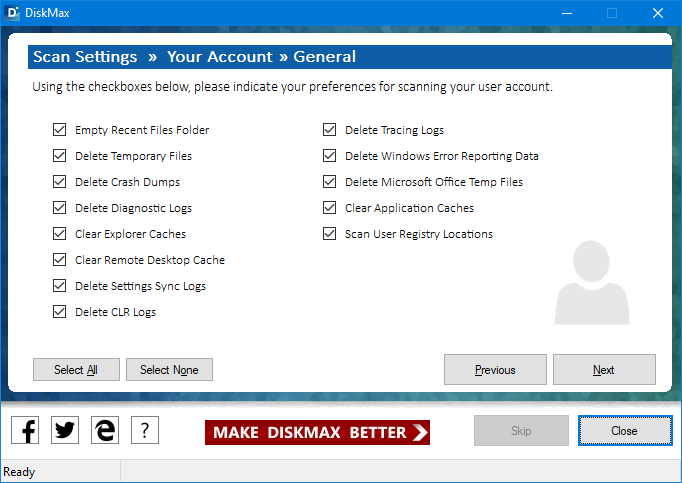Open help with the question mark icon

(x=145, y=430)
